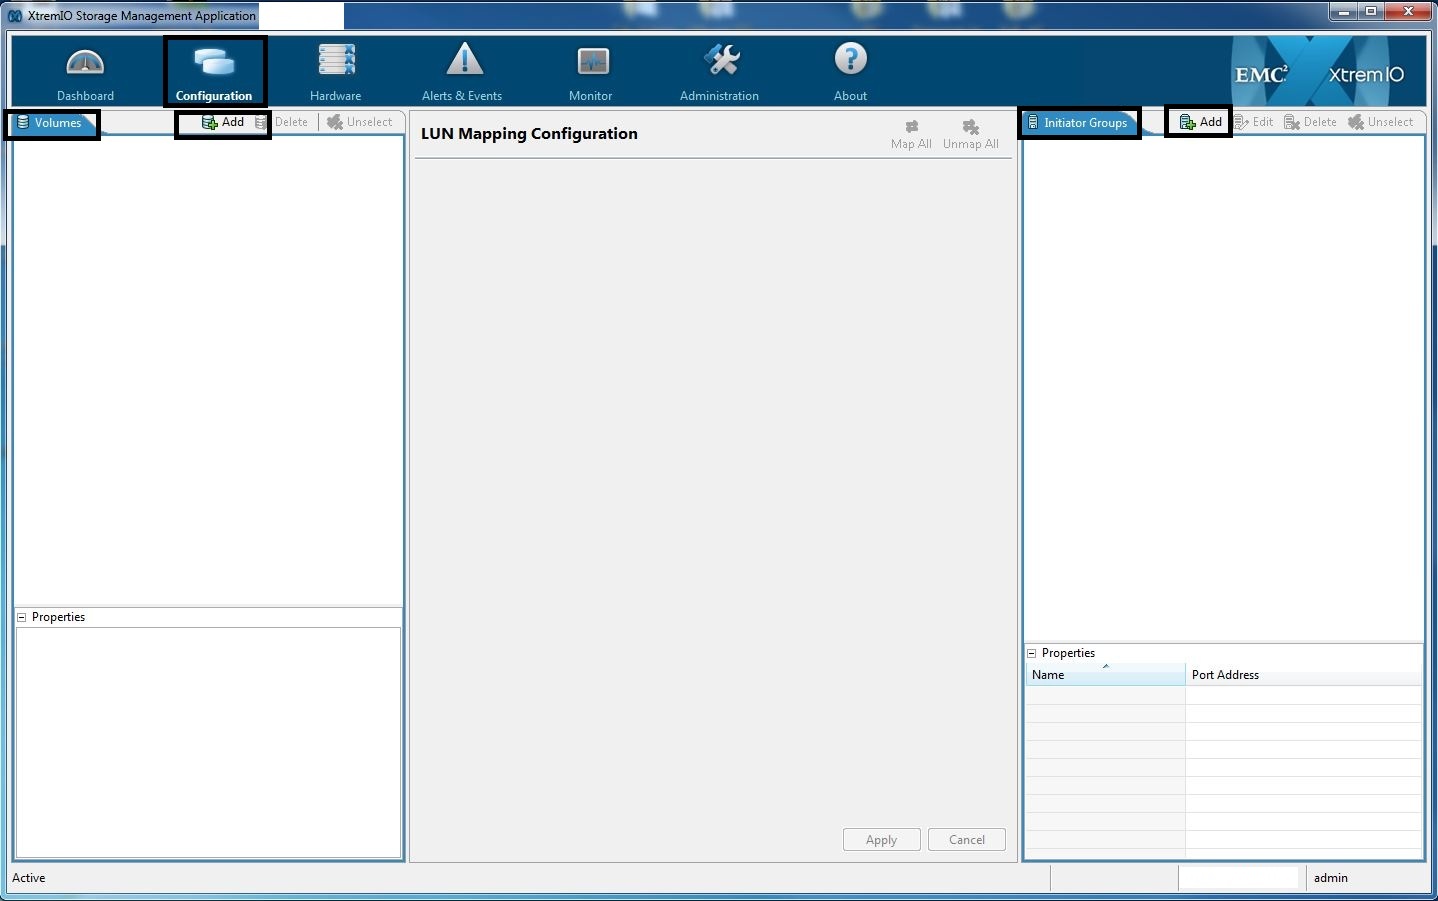Screen dimensions: 1438x901
Task: Open Alerts & Events warning icon
Action: click(464, 61)
